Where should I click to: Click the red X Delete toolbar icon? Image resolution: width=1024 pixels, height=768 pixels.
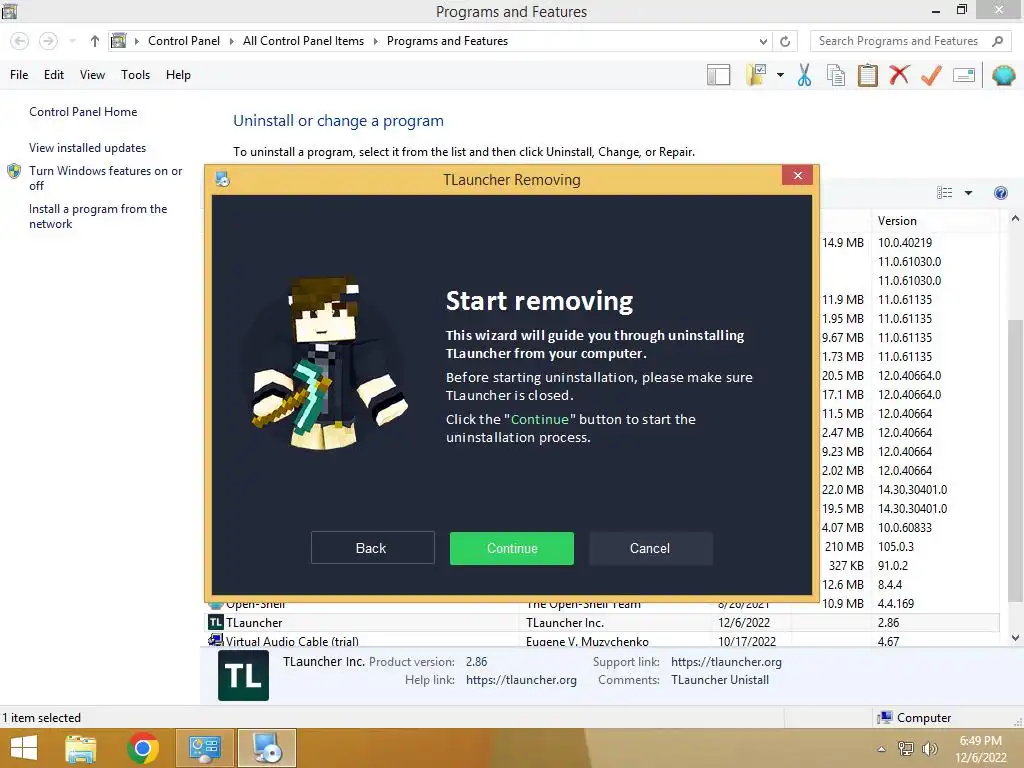click(899, 75)
